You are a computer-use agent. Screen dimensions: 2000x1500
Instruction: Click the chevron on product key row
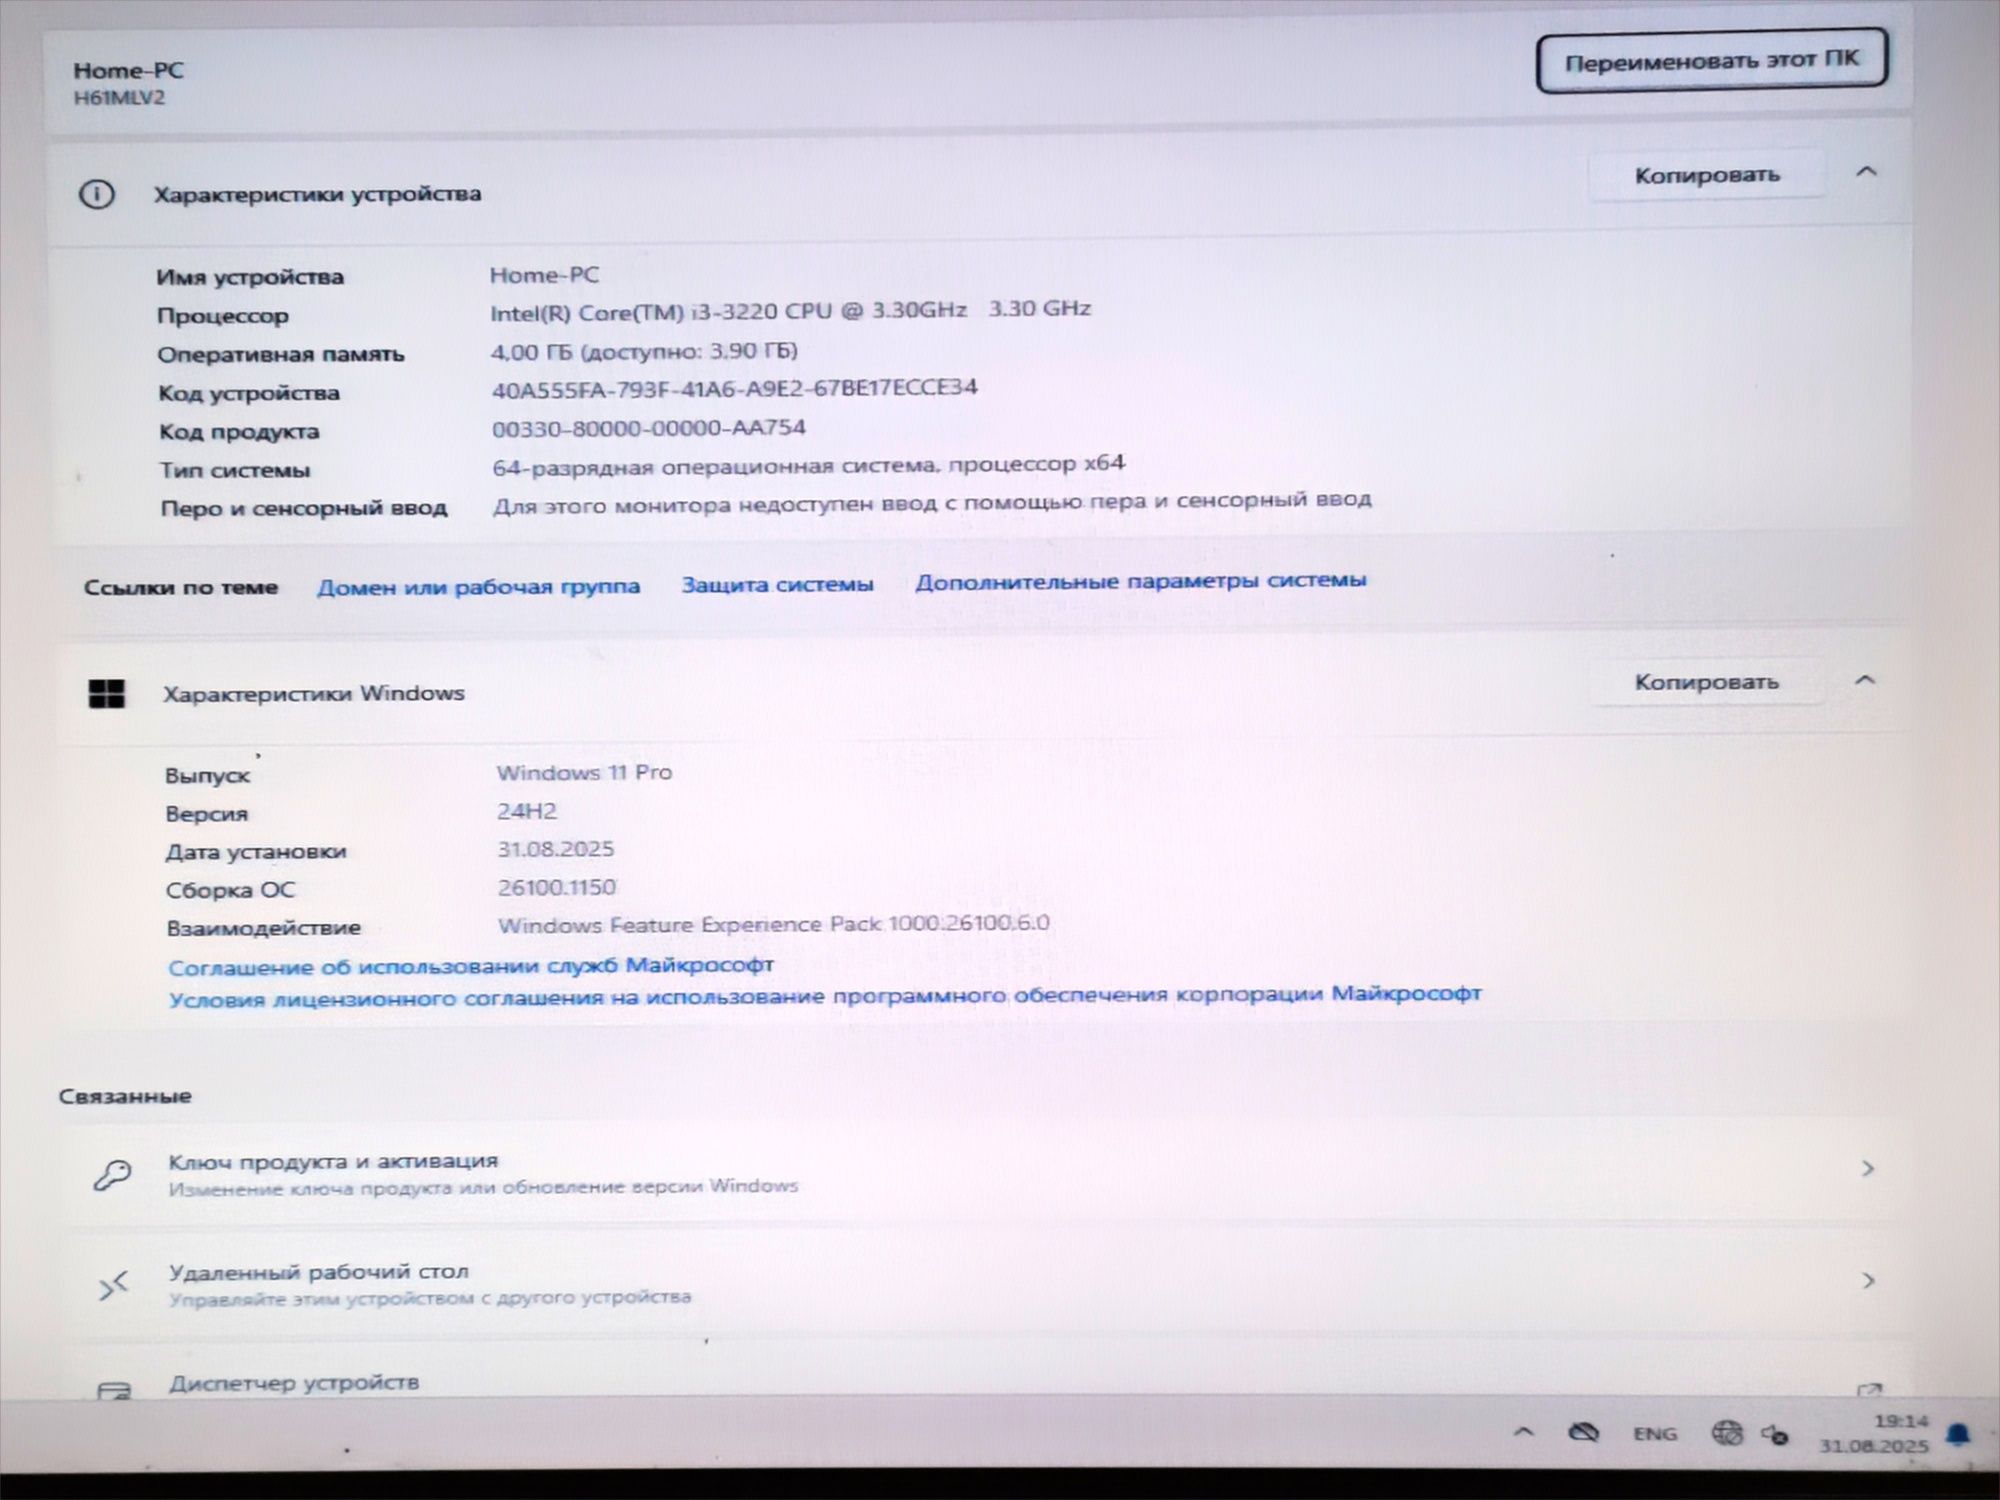(x=1866, y=1168)
